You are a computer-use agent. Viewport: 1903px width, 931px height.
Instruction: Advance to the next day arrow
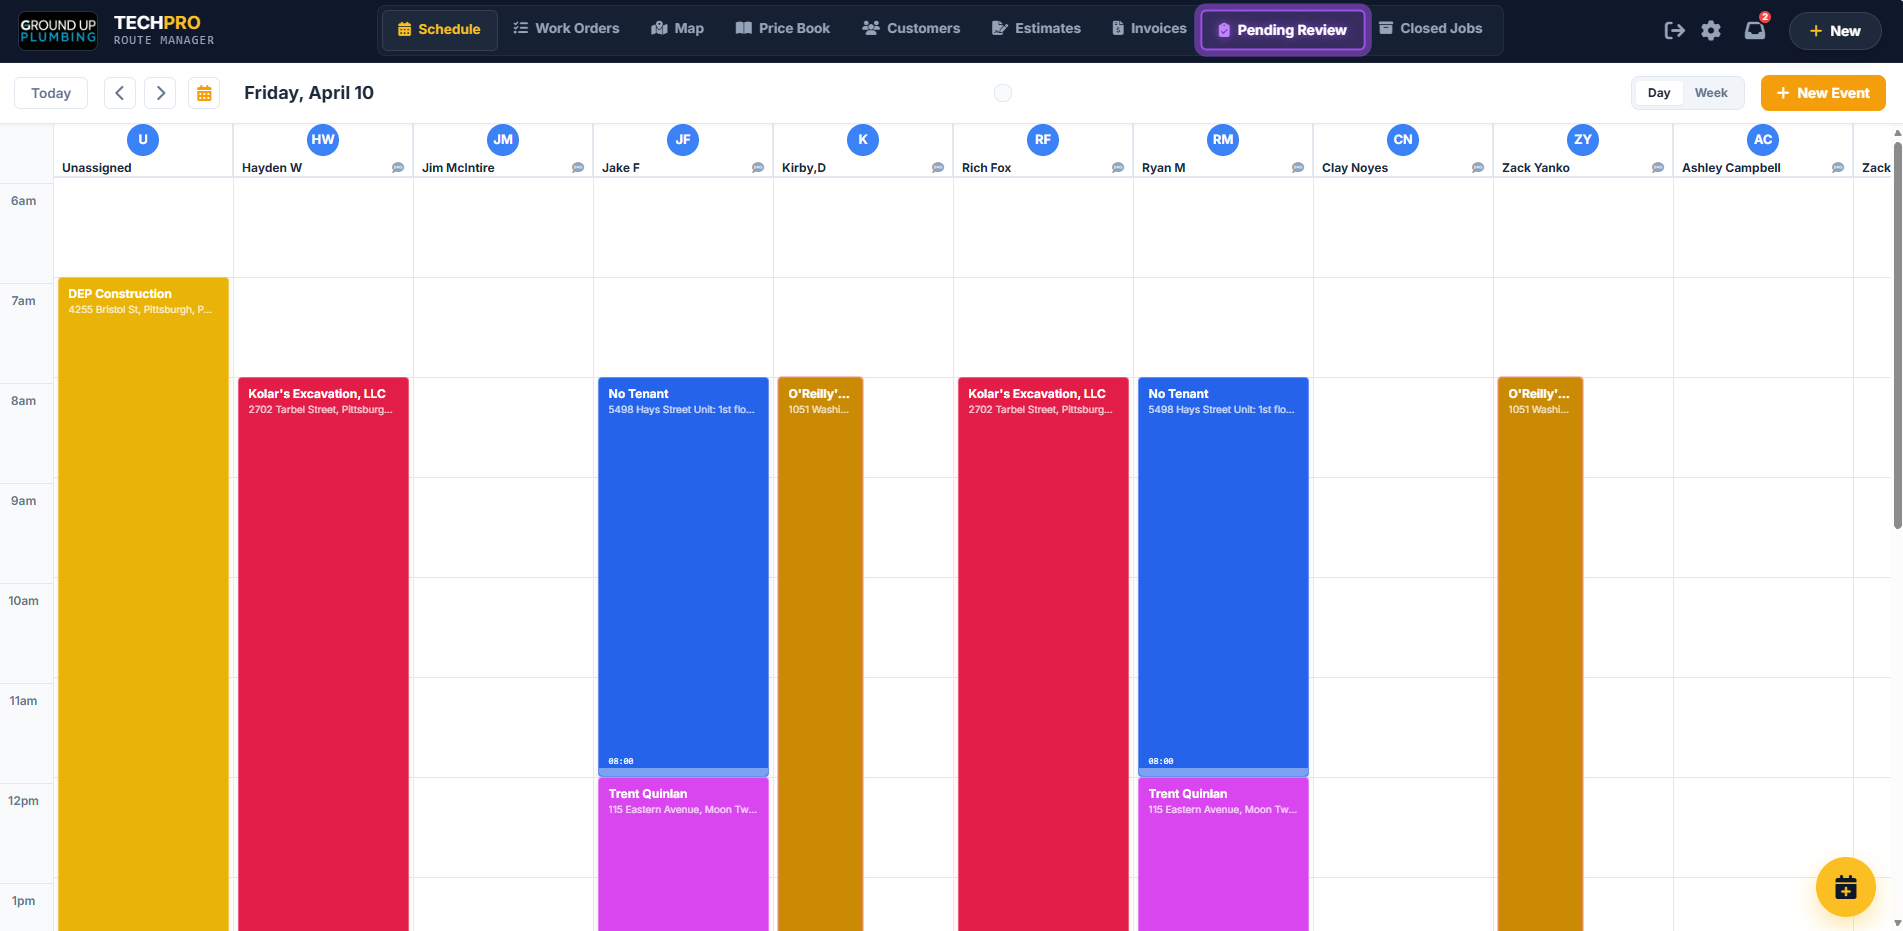pos(160,93)
